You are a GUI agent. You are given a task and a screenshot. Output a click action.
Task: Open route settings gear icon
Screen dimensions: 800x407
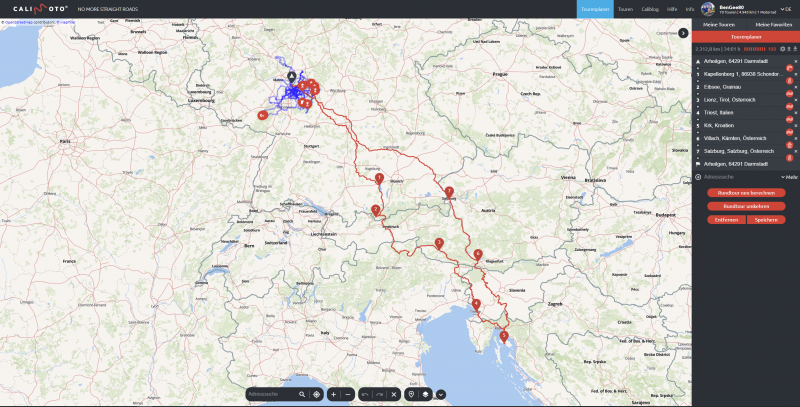point(782,48)
